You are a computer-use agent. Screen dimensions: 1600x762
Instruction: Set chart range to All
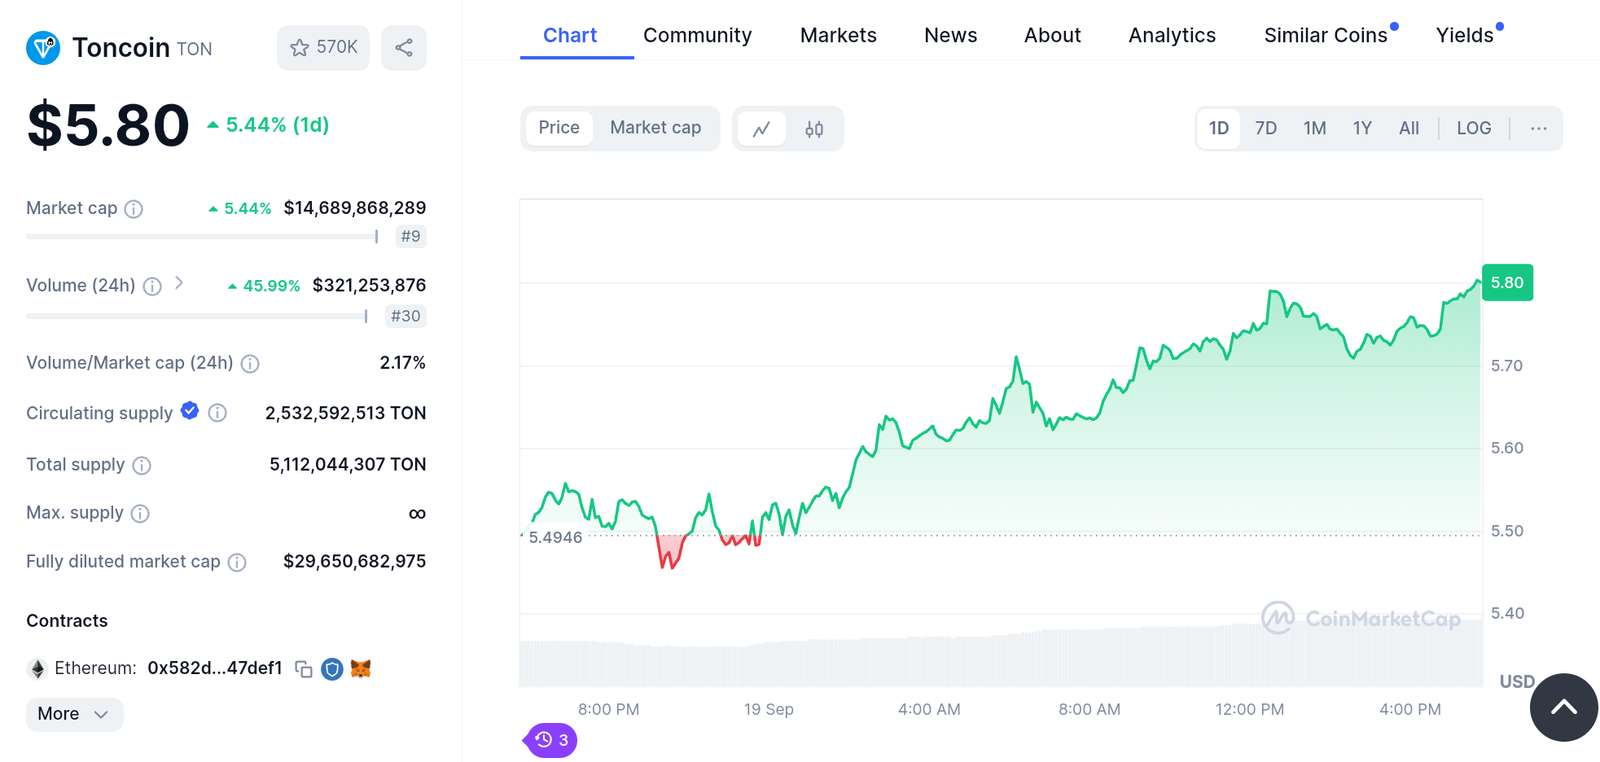[x=1409, y=128]
